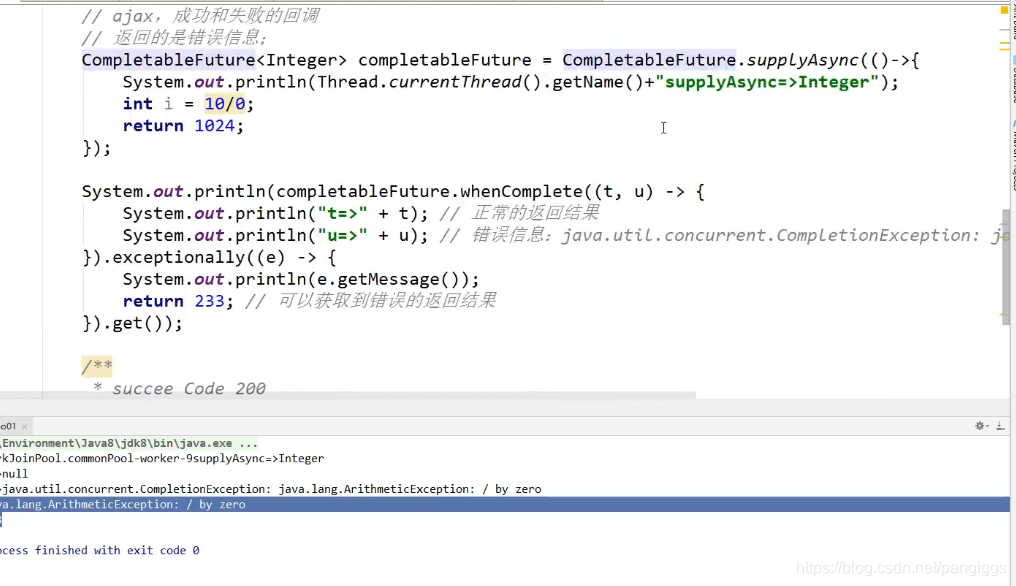Click the CompletionException console output line
The width and height of the screenshot is (1016, 586).
[271, 489]
